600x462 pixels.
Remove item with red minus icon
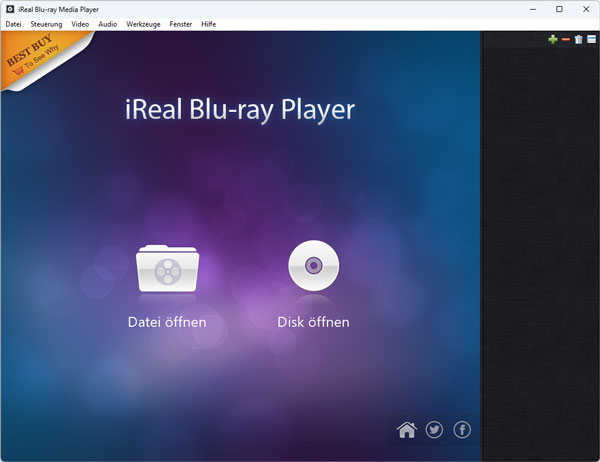pos(566,39)
